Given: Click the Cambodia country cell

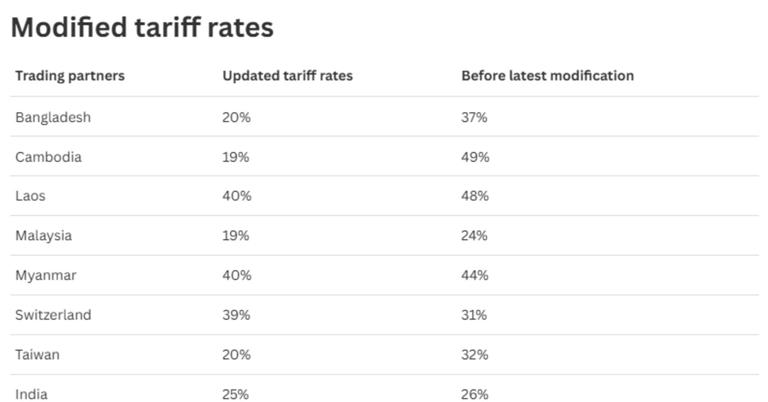Looking at the screenshot, I should click(48, 157).
